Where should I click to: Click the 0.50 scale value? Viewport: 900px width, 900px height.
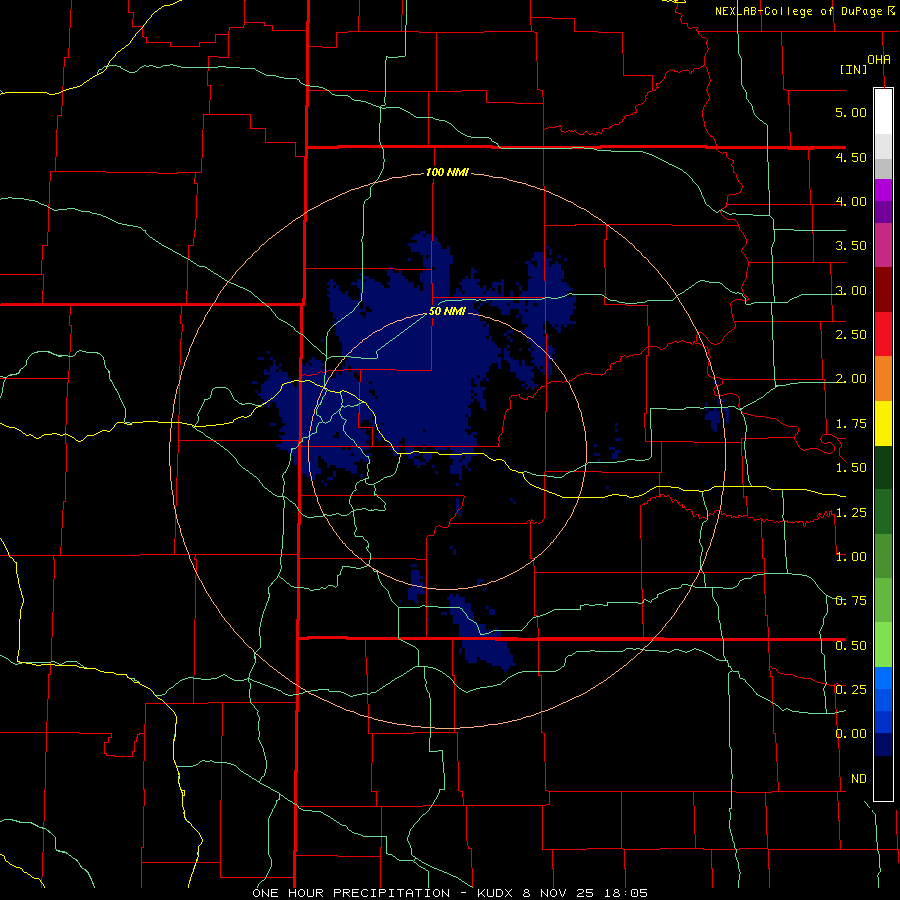[x=851, y=646]
